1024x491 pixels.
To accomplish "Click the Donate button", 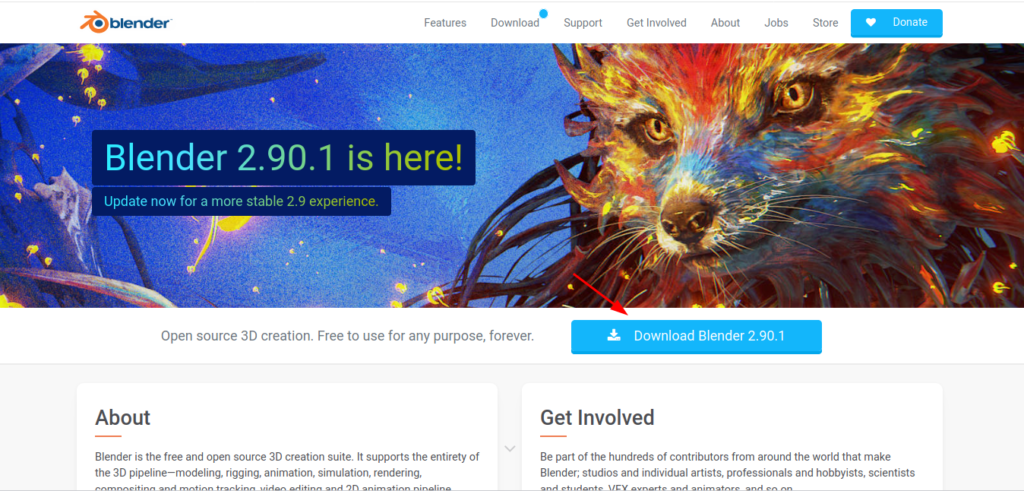I will click(x=896, y=23).
